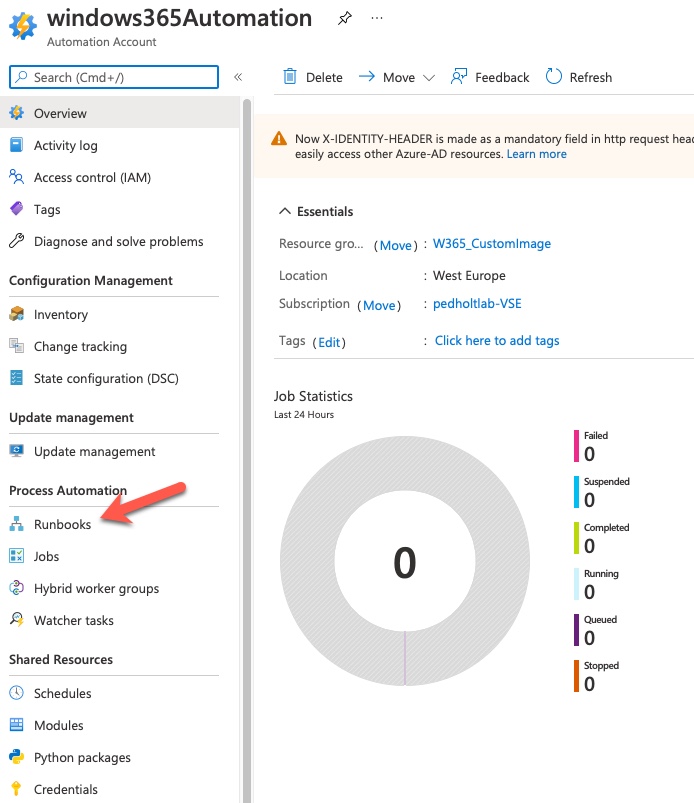Click the Change tracking icon
This screenshot has width=694, height=803.
pyautogui.click(x=16, y=346)
